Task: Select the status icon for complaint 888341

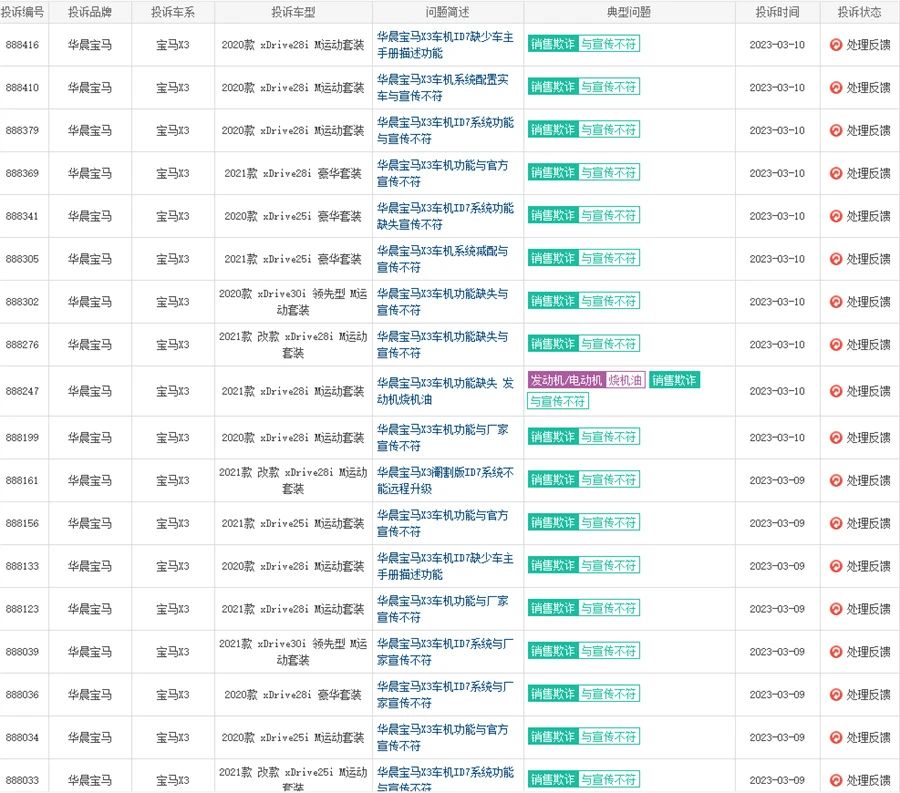Action: 836,216
